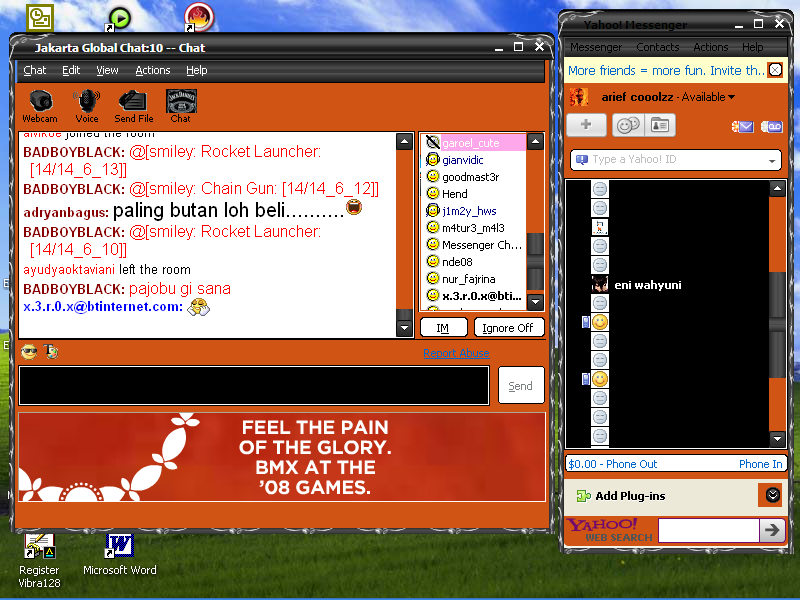Screen dimensions: 800x600
Task: Start the Webcam from the chat toolbar
Action: (x=40, y=106)
